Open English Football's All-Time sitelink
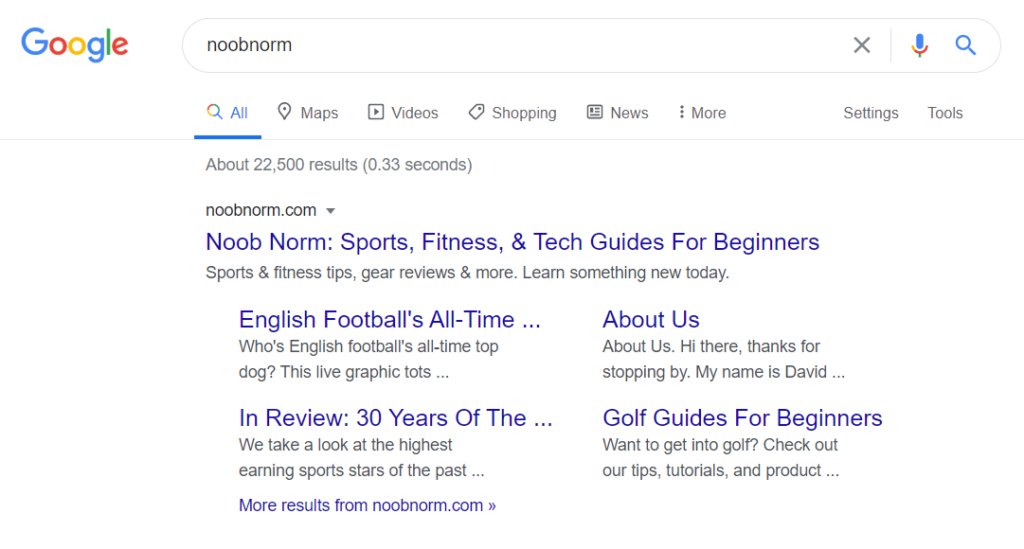Viewport: 1024px width, 549px height. [389, 320]
